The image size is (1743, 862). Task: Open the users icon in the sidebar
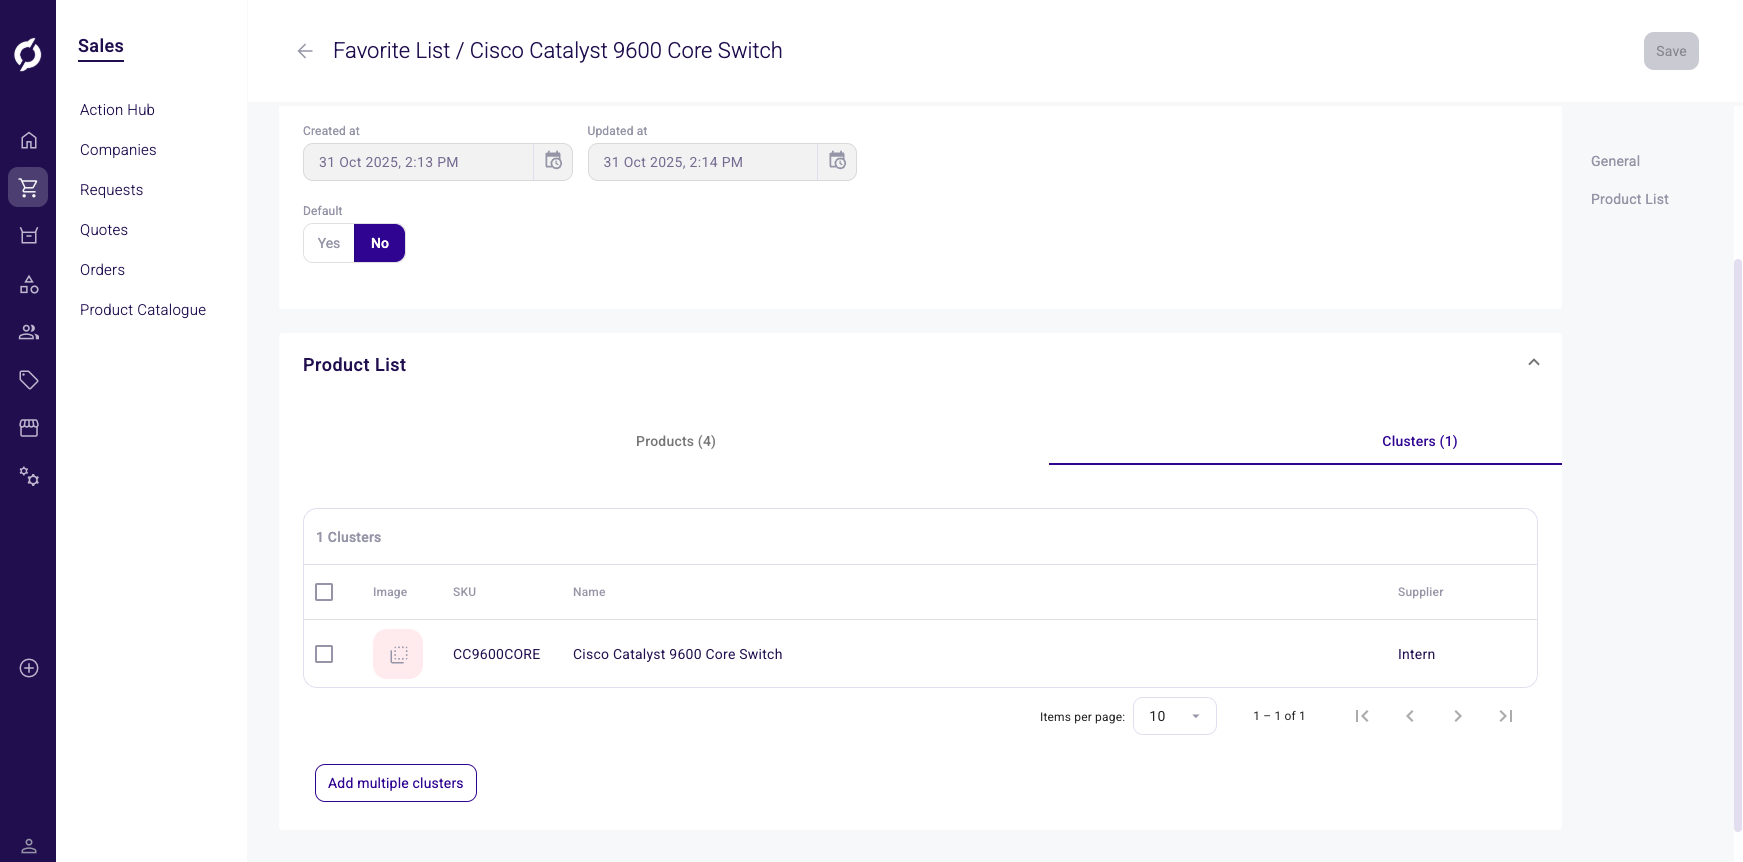(x=29, y=332)
